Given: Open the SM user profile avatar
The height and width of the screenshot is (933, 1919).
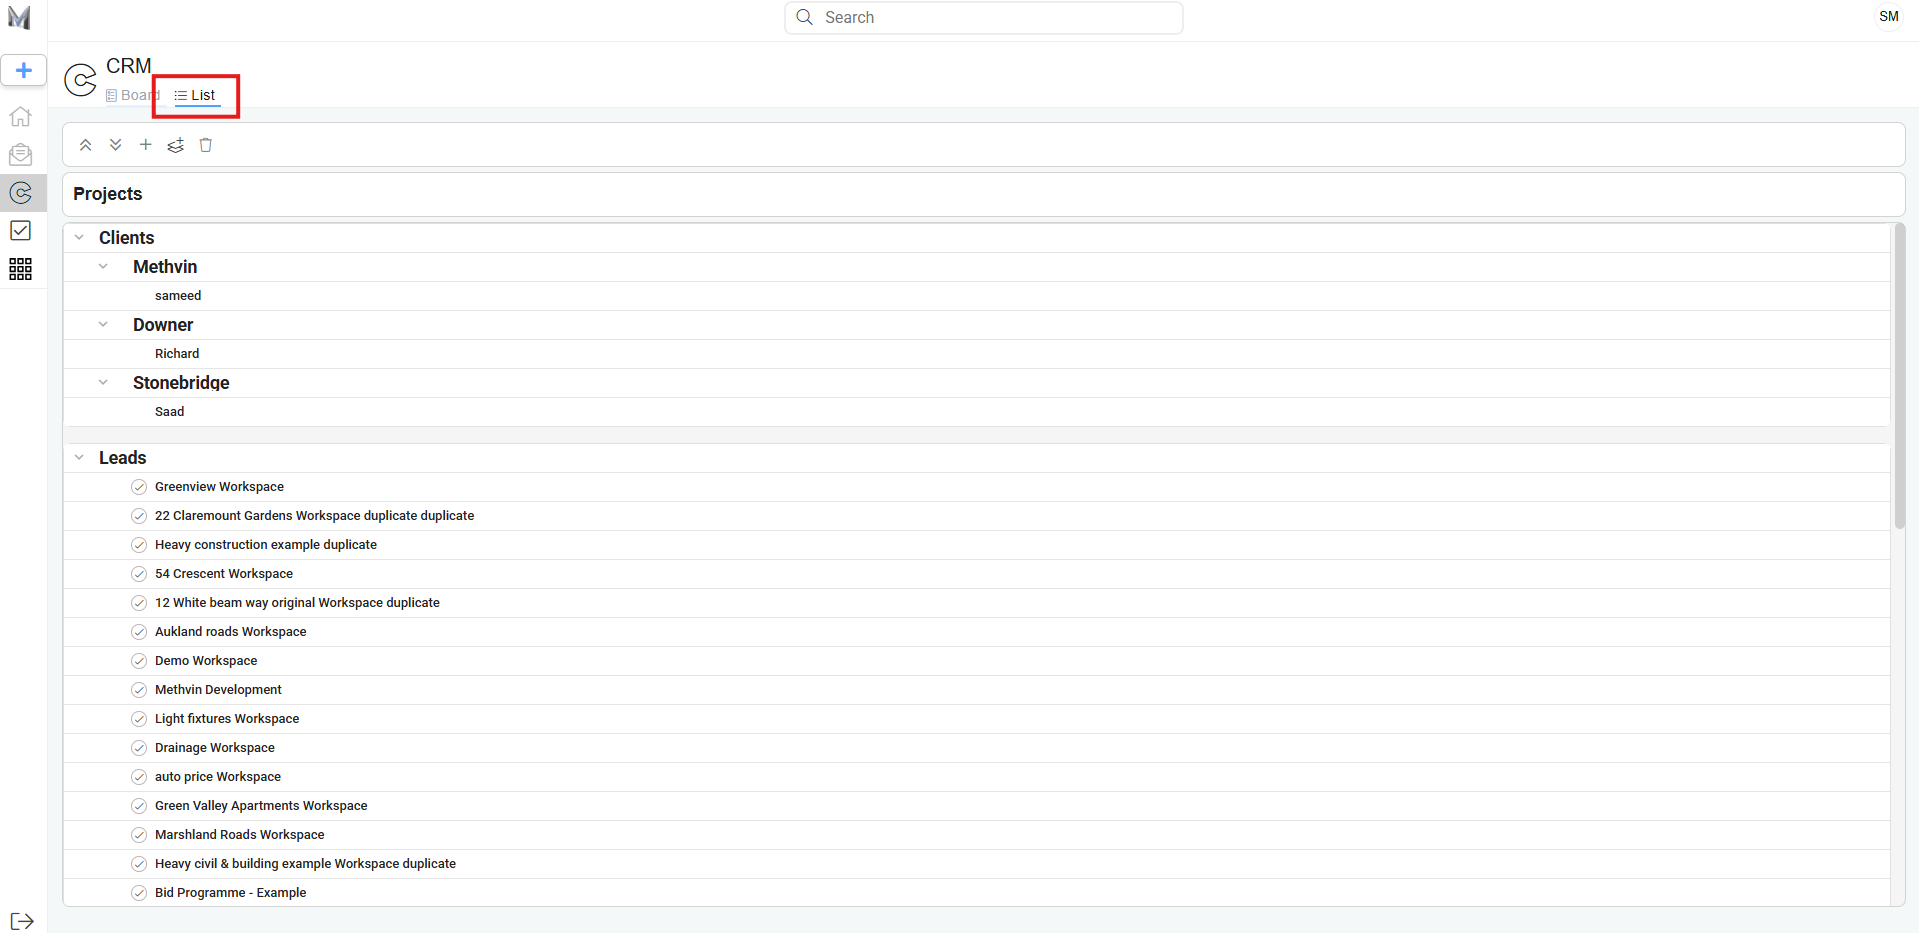Looking at the screenshot, I should coord(1888,17).
